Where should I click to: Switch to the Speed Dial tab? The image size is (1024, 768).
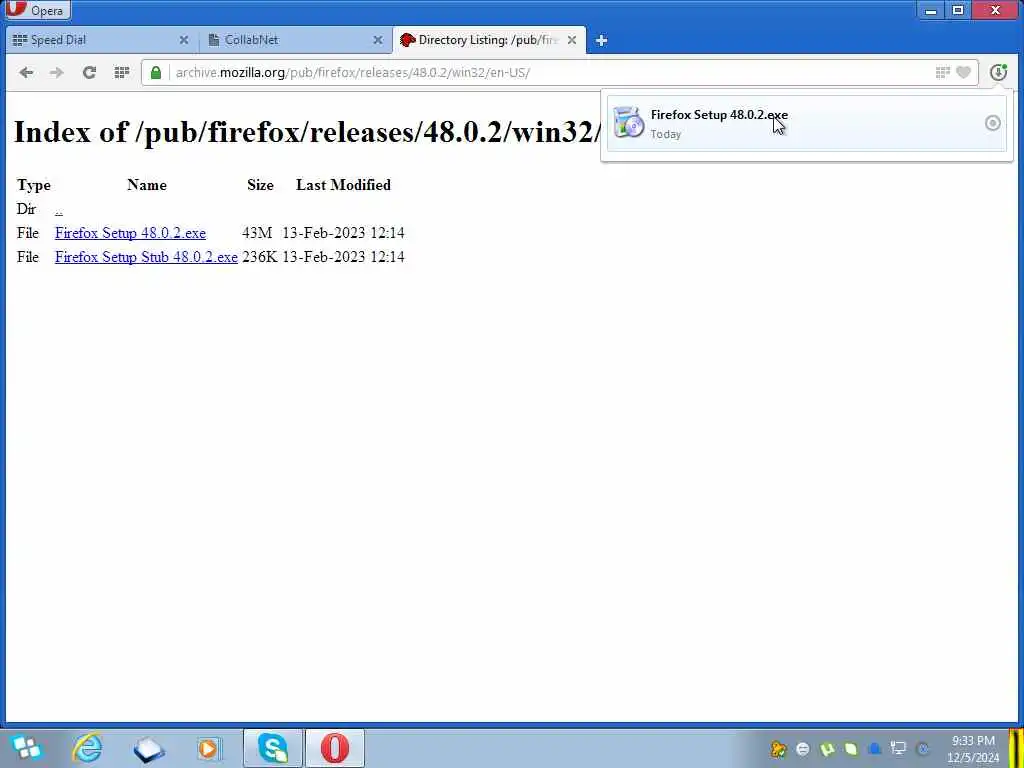(x=101, y=40)
